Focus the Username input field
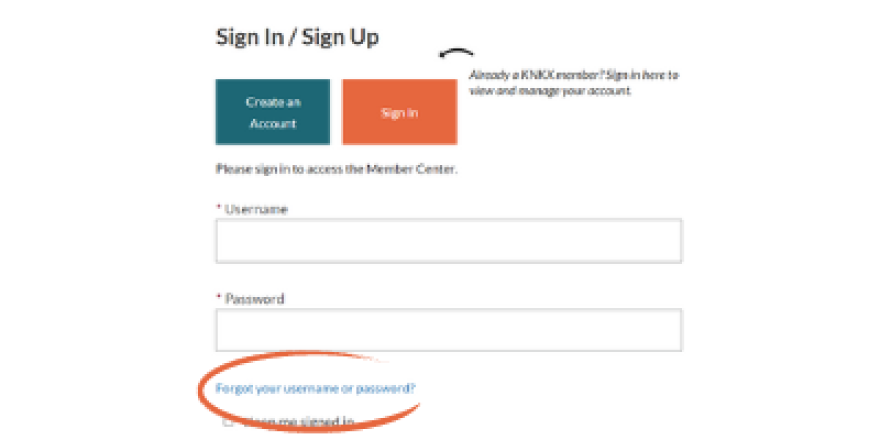 click(x=448, y=241)
